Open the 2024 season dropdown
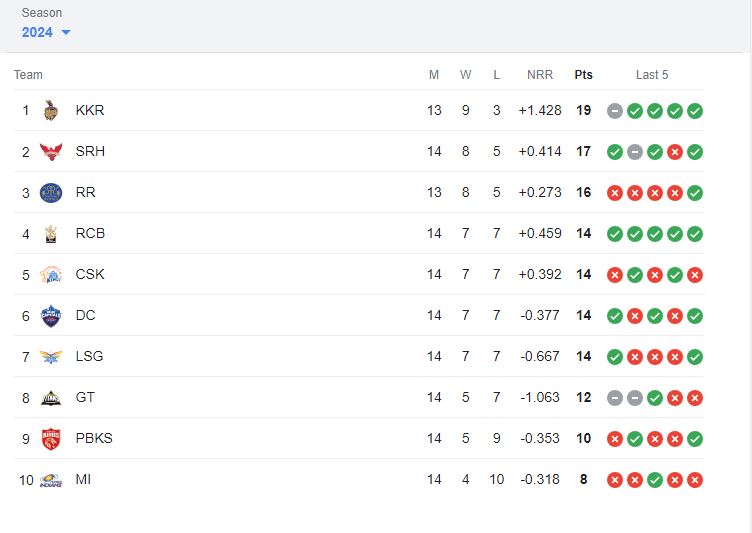Viewport: 752px width, 533px height. 38,32
